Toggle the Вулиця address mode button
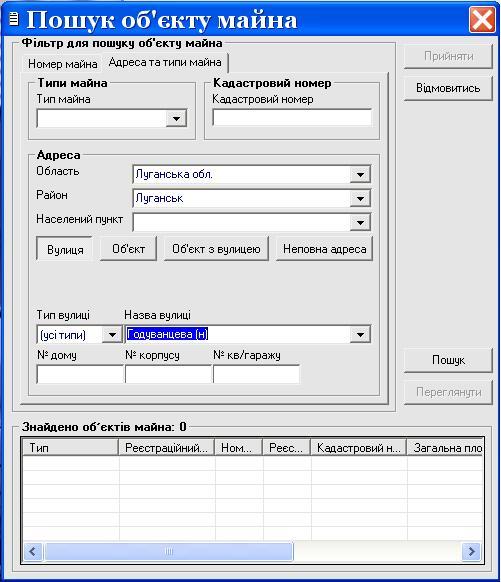The image size is (501, 582). coord(65,249)
